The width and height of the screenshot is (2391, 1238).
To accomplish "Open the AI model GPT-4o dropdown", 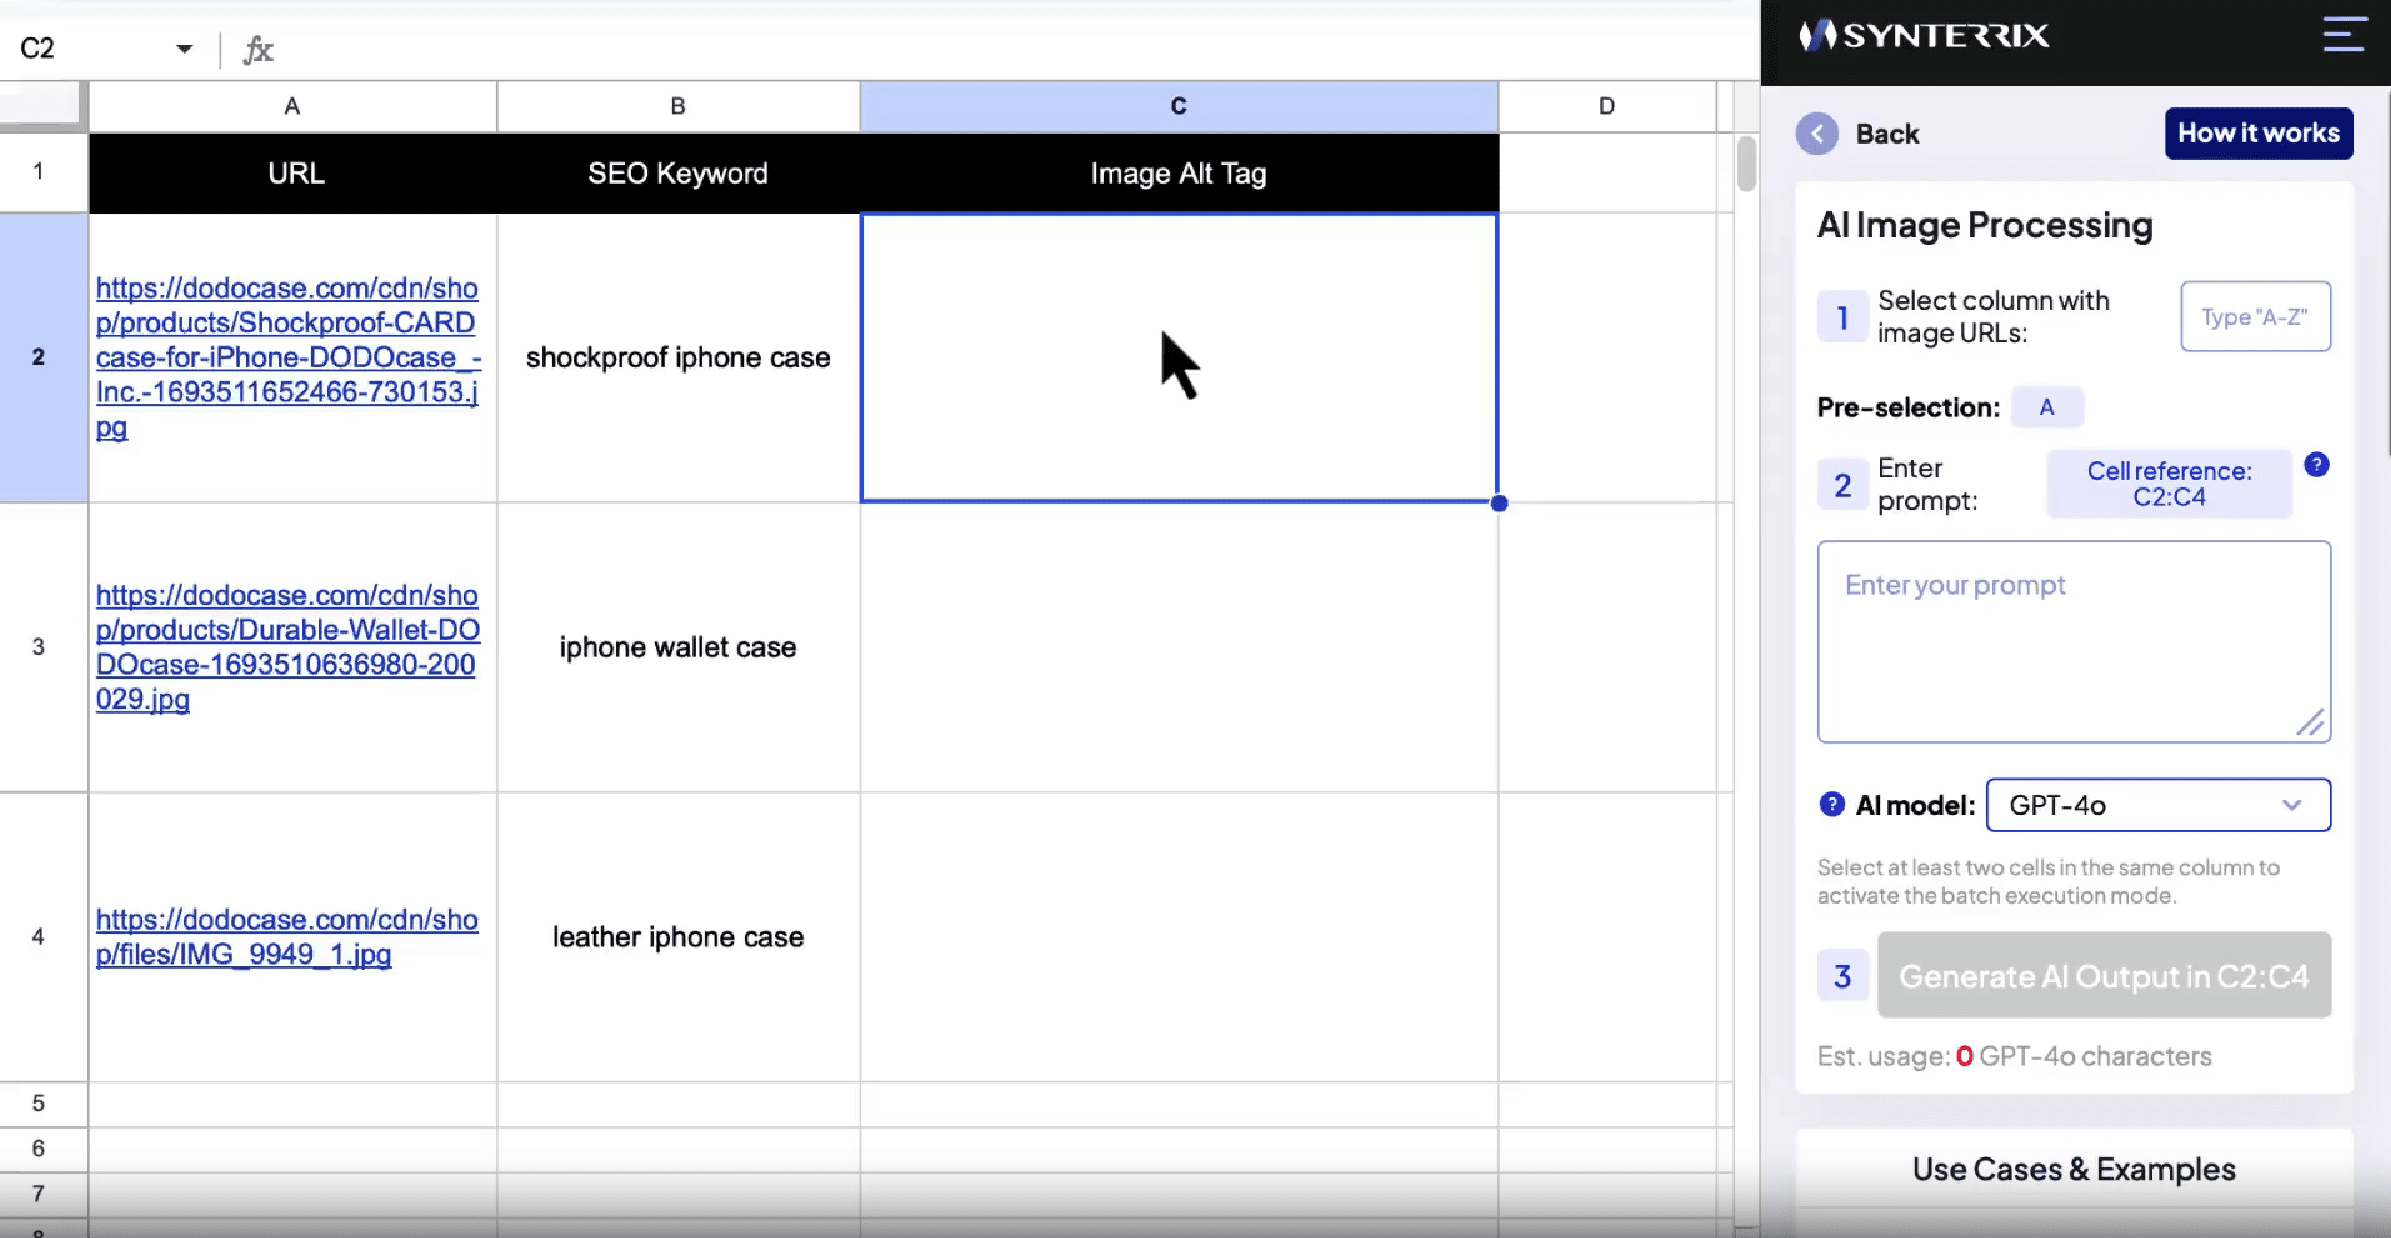I will pyautogui.click(x=2158, y=805).
